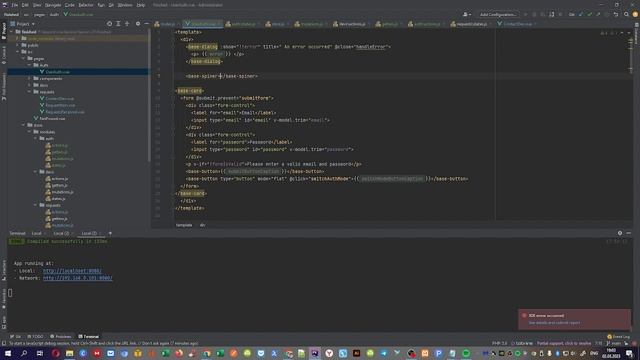640x360 pixels.
Task: Click div breadcrumb below editor
Action: tap(202, 225)
